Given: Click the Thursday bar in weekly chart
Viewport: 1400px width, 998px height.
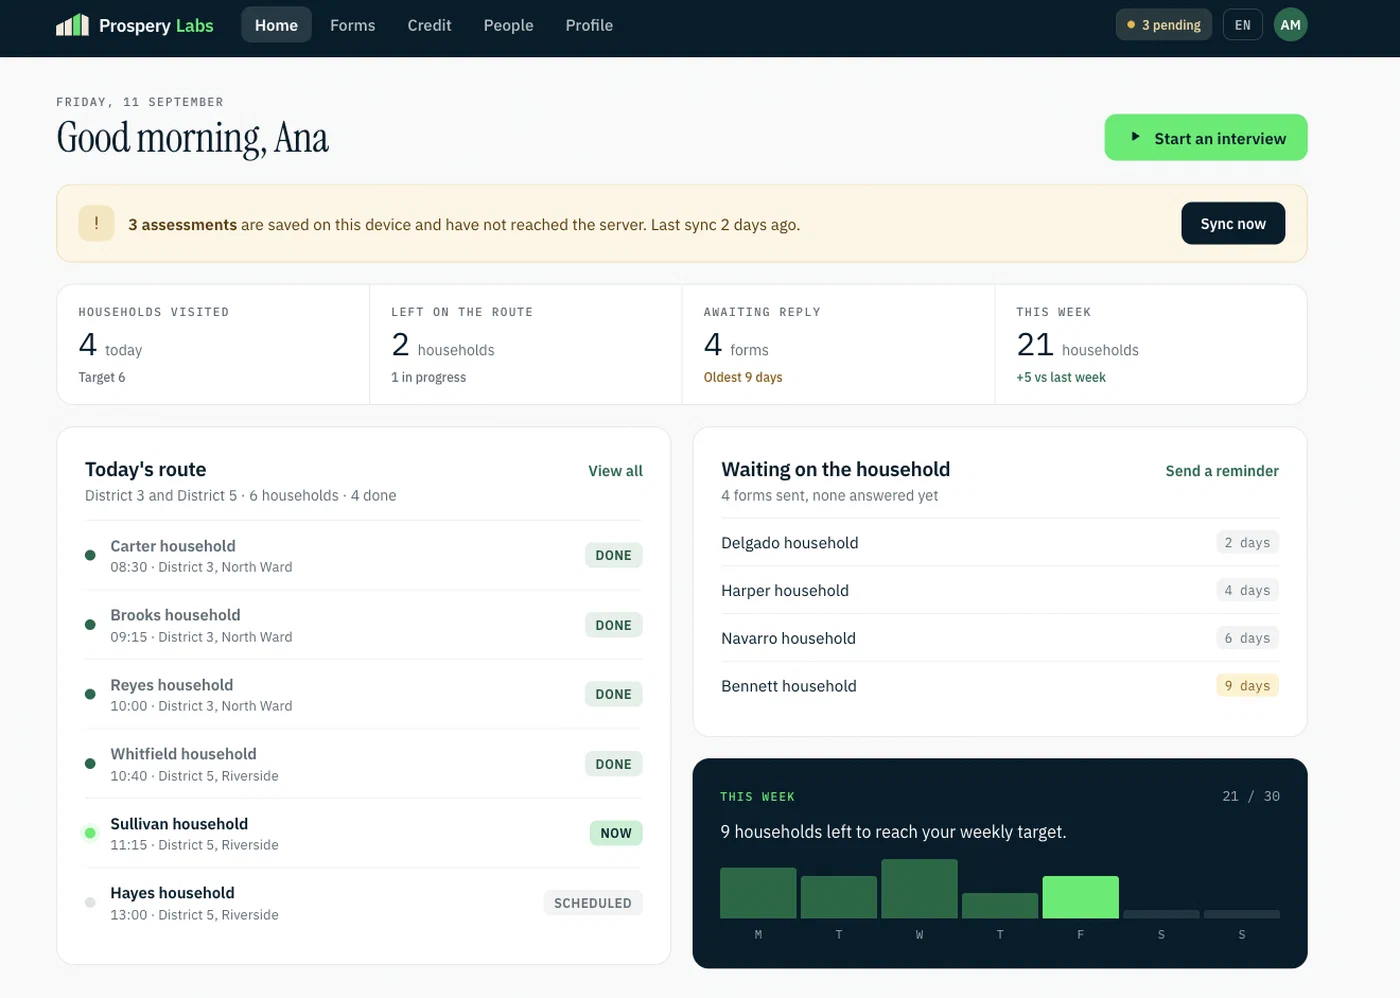Looking at the screenshot, I should [1000, 906].
